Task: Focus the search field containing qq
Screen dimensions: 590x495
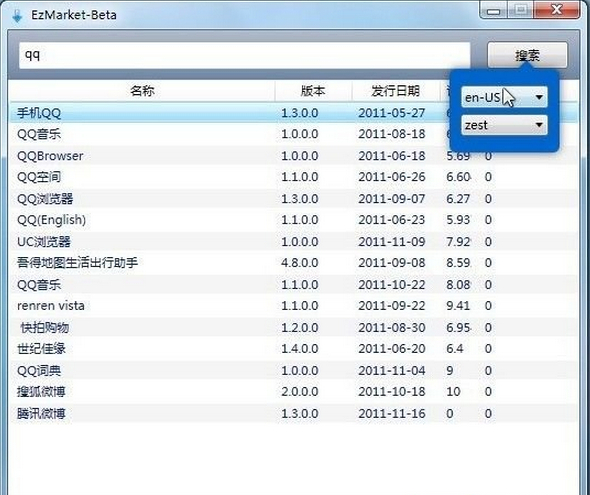Action: point(245,55)
